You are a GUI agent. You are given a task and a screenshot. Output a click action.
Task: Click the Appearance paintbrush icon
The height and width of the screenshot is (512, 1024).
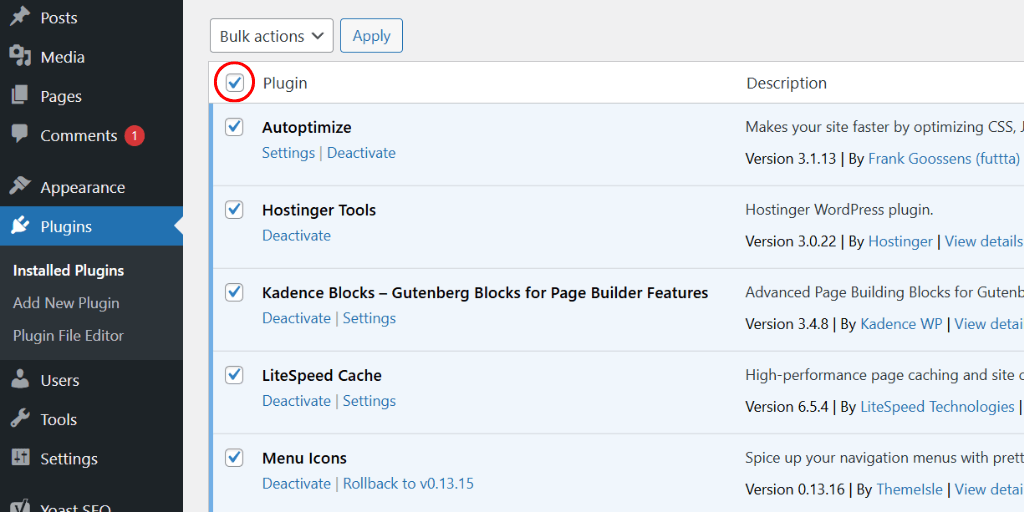(20, 187)
